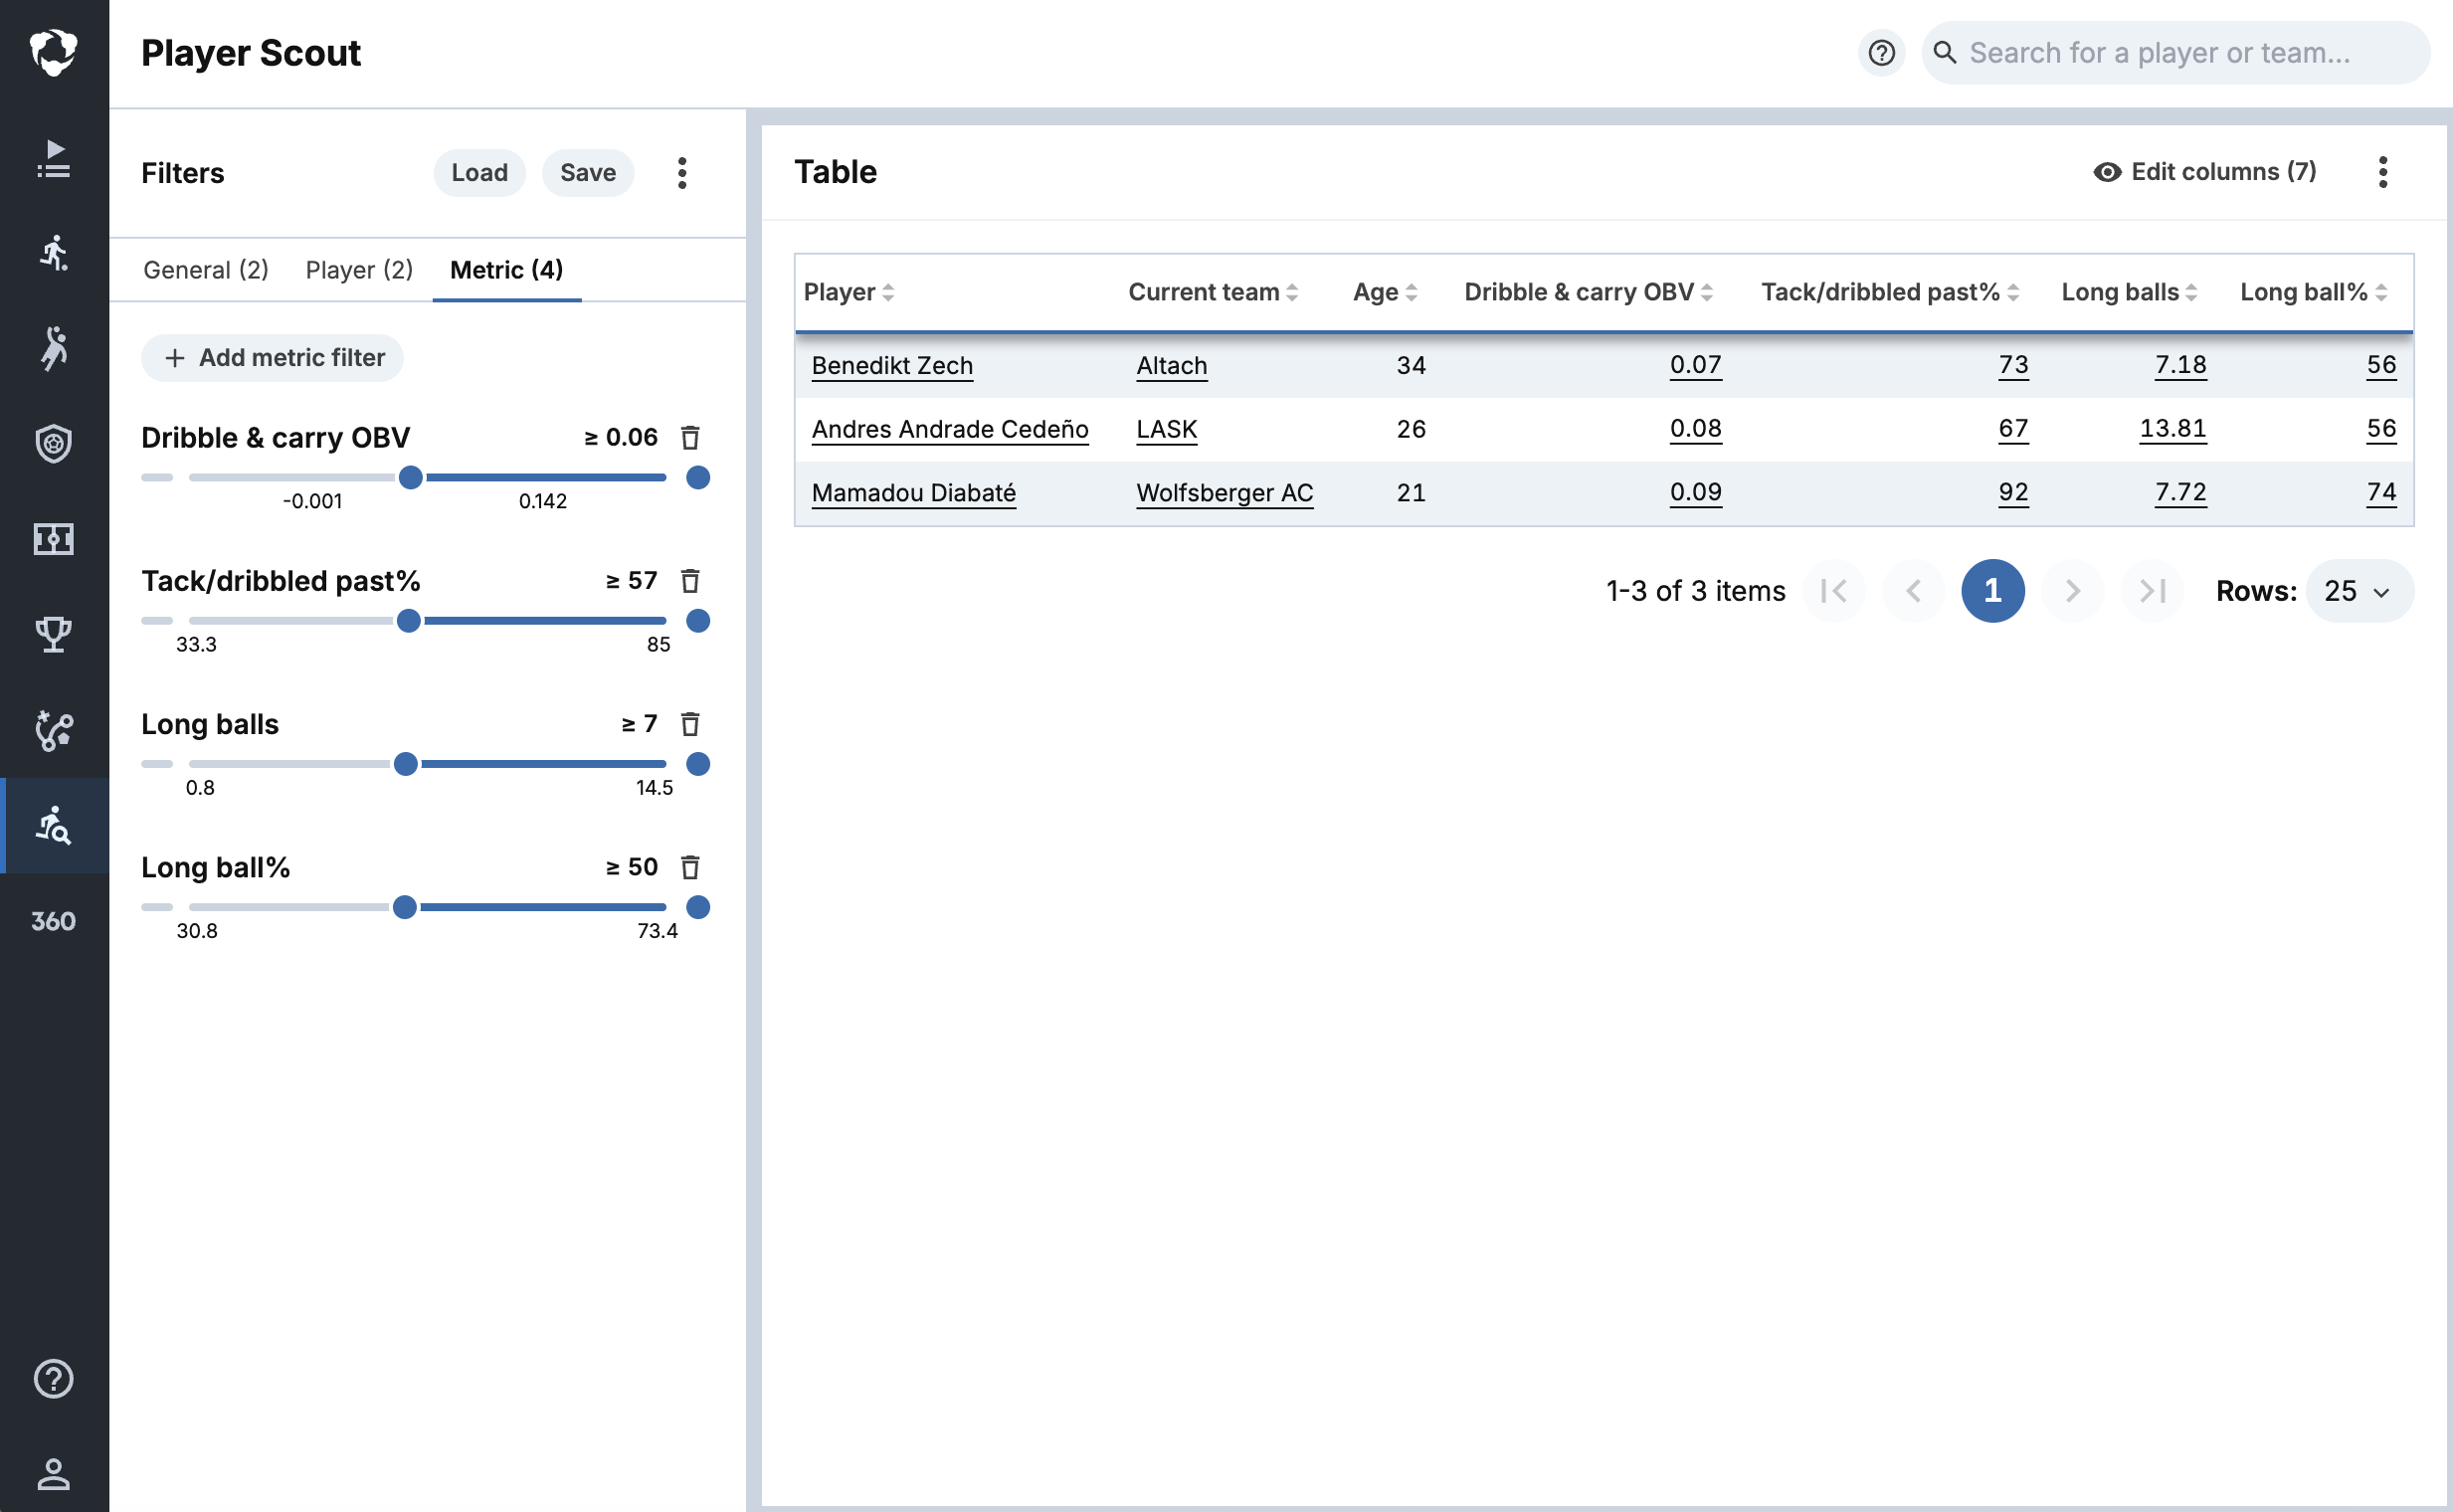Click the trophy competitions sidebar icon

pos(54,634)
